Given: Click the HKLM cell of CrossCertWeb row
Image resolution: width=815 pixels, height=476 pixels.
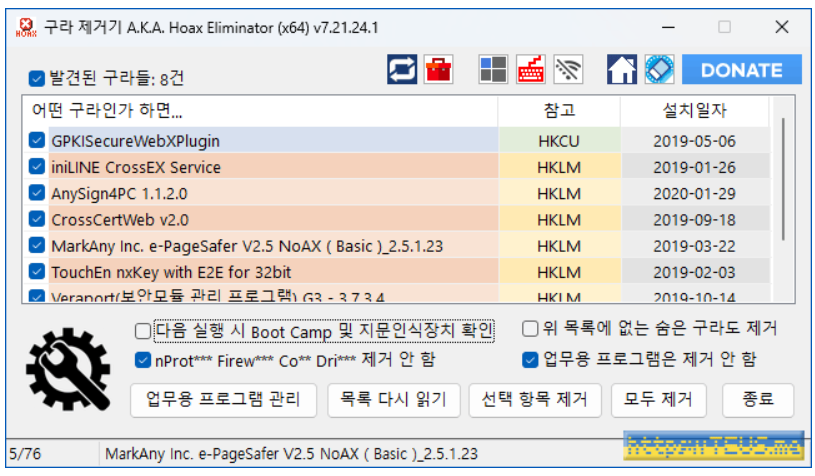Looking at the screenshot, I should pyautogui.click(x=559, y=220).
